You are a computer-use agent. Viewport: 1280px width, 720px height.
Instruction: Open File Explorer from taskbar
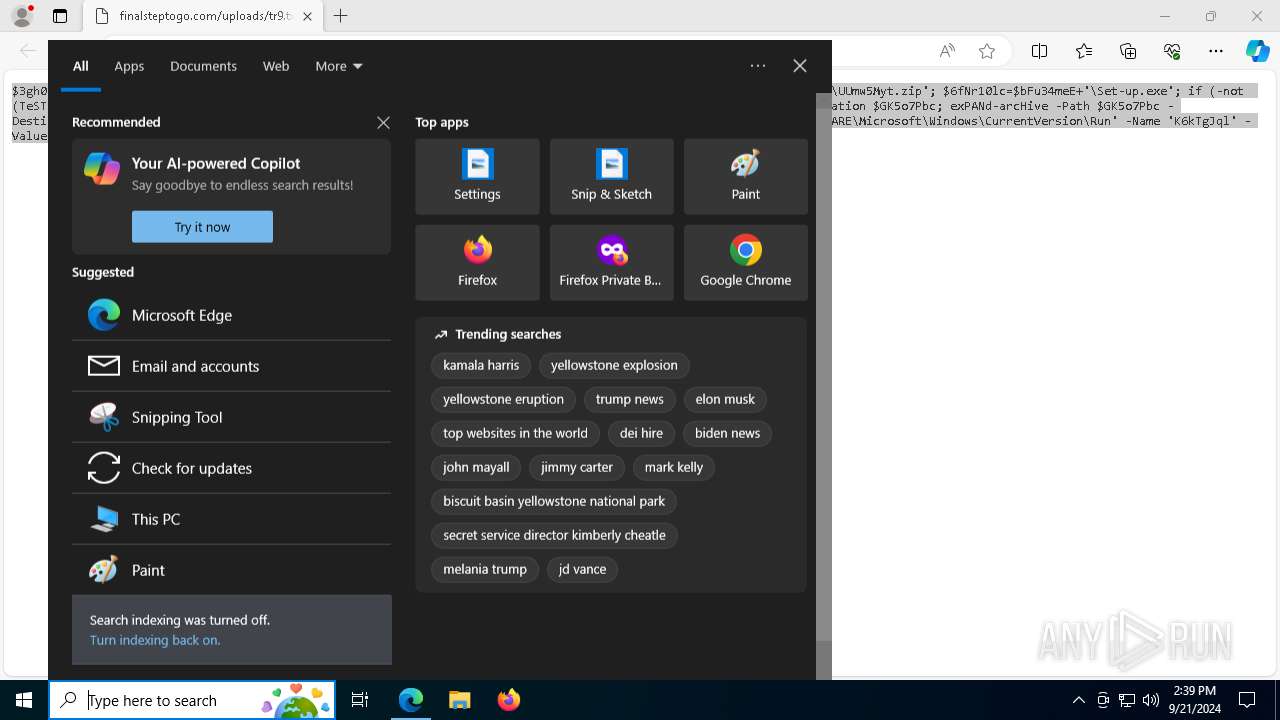pyautogui.click(x=460, y=700)
